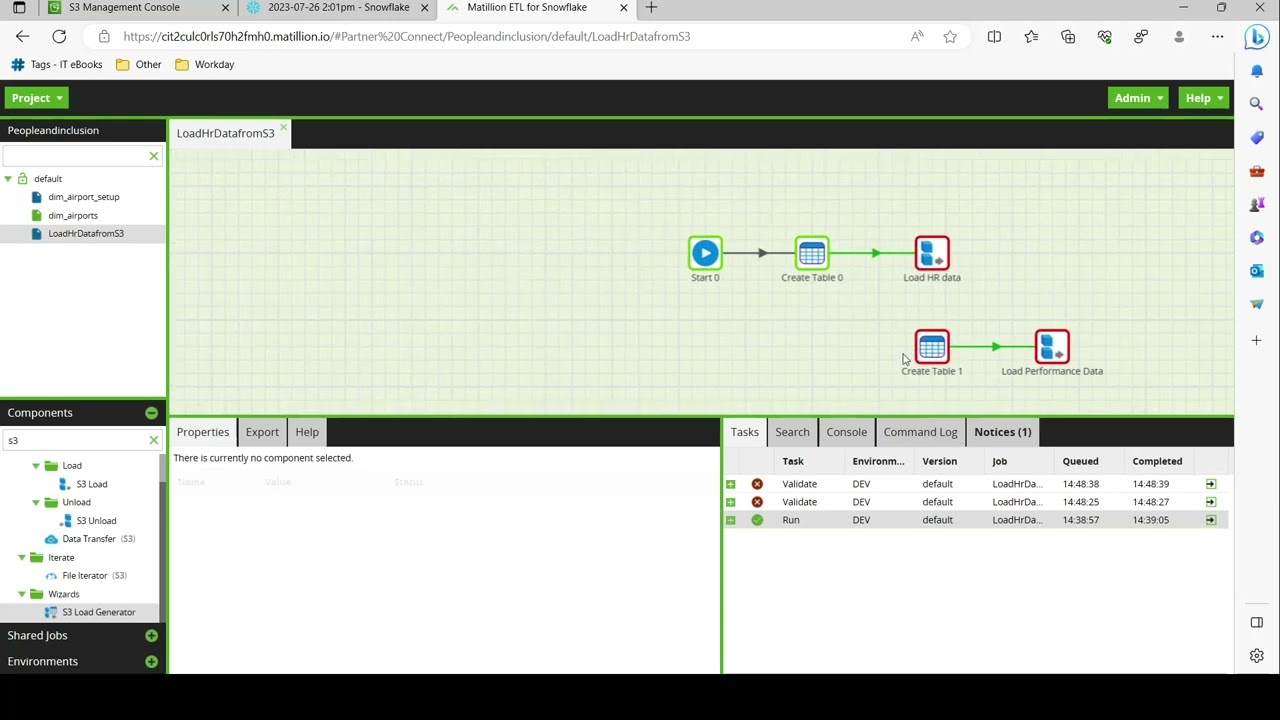Open a new browser tab
This screenshot has height=720, width=1280.
pos(651,8)
